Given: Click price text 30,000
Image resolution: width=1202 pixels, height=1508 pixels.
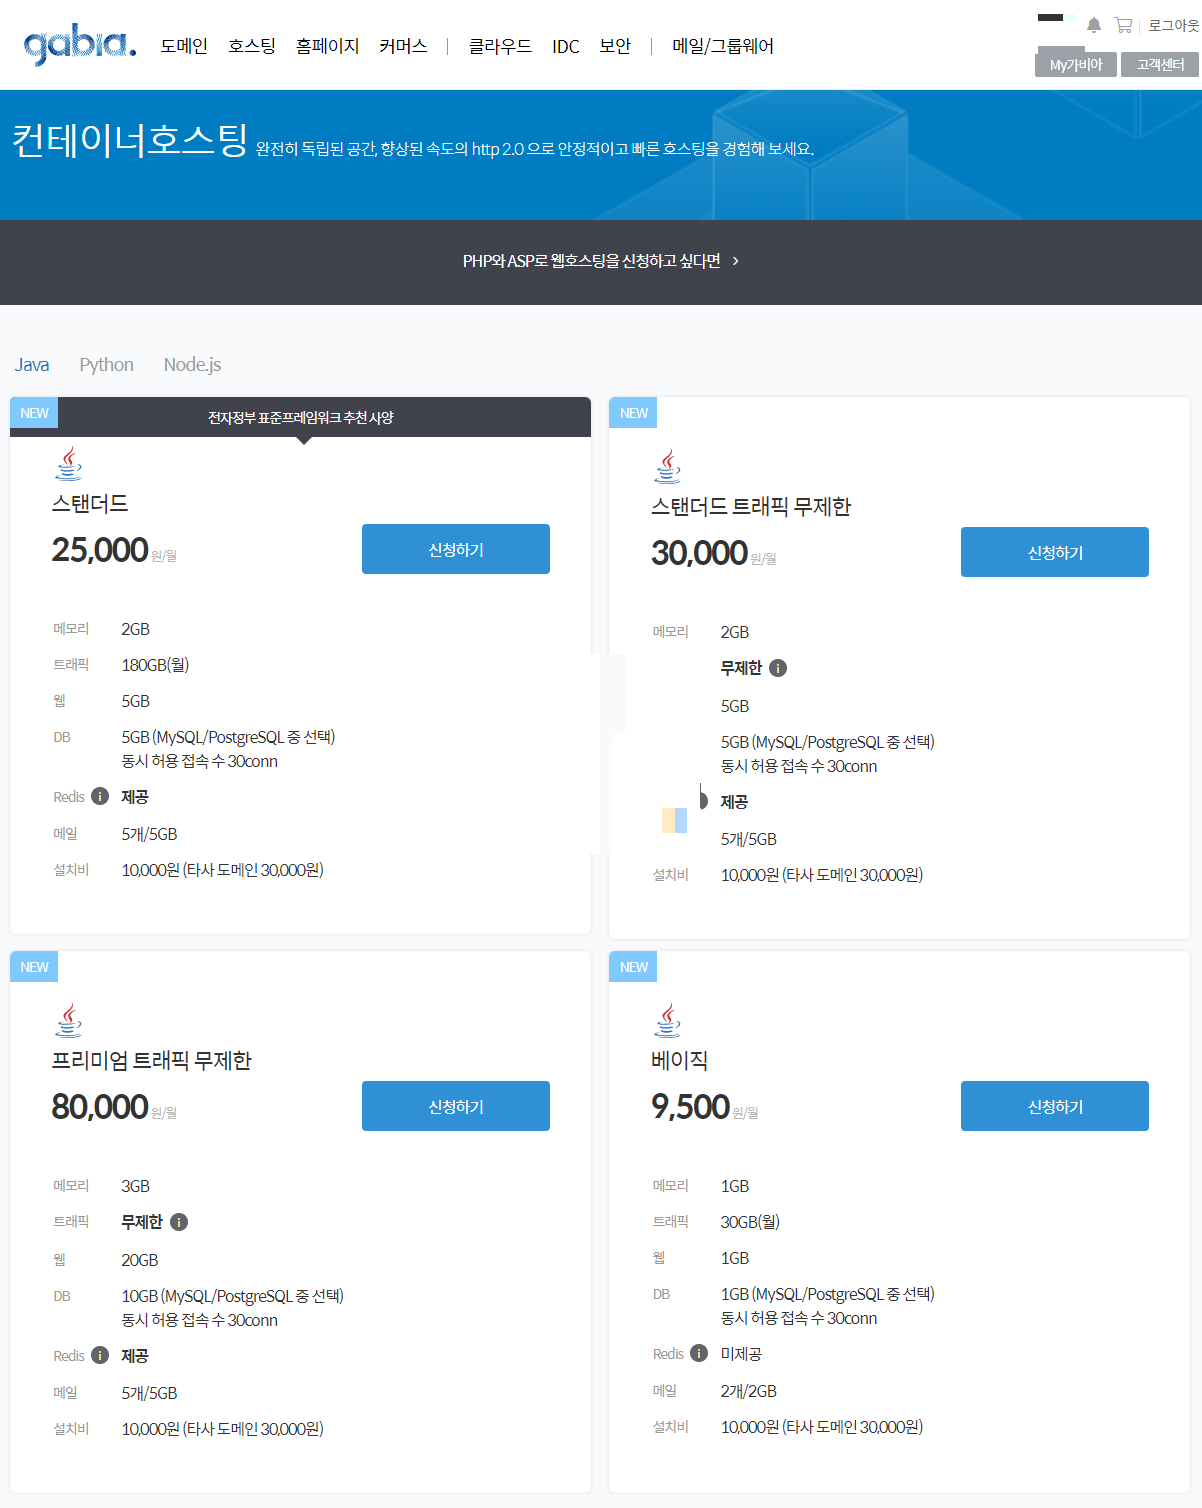Looking at the screenshot, I should coord(699,553).
